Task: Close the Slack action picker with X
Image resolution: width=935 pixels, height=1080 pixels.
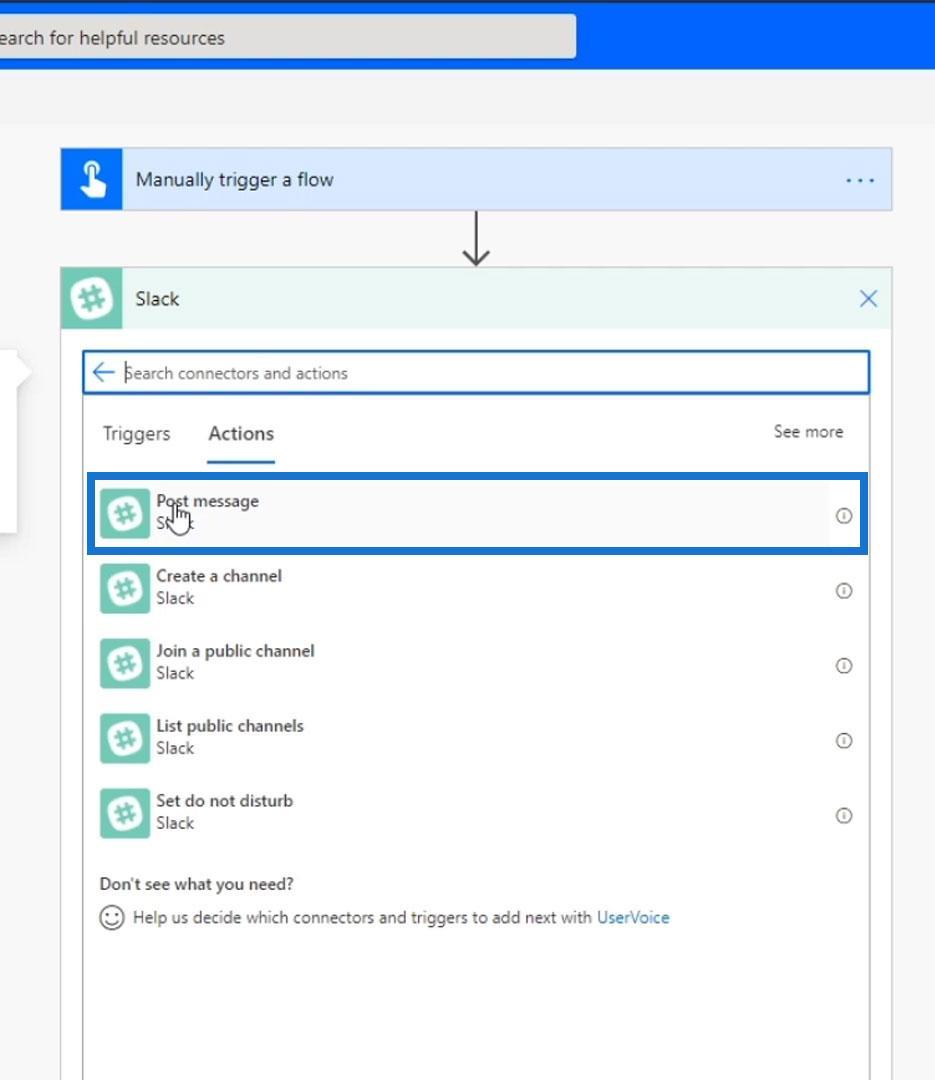Action: click(868, 299)
